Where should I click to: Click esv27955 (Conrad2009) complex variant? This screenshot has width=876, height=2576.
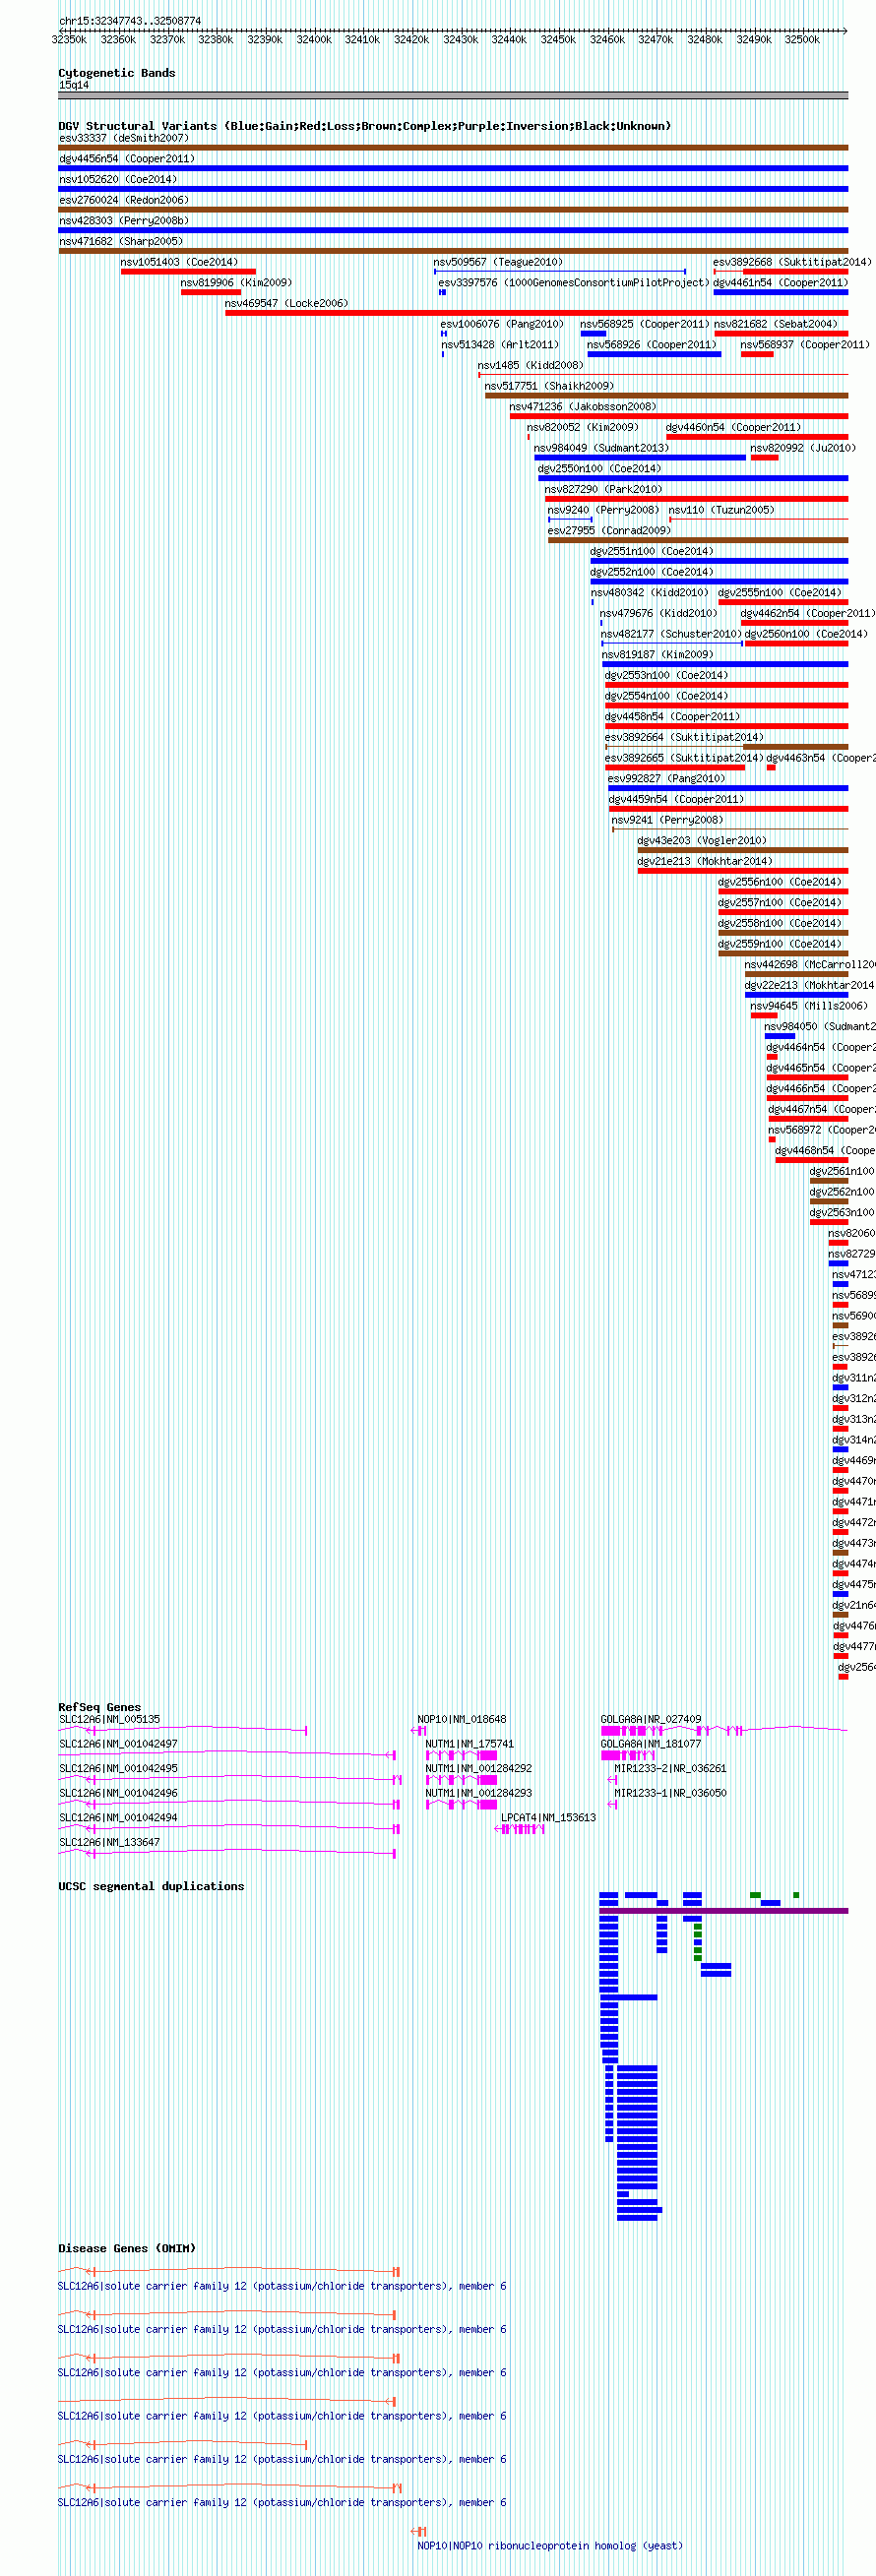pyautogui.click(x=698, y=540)
